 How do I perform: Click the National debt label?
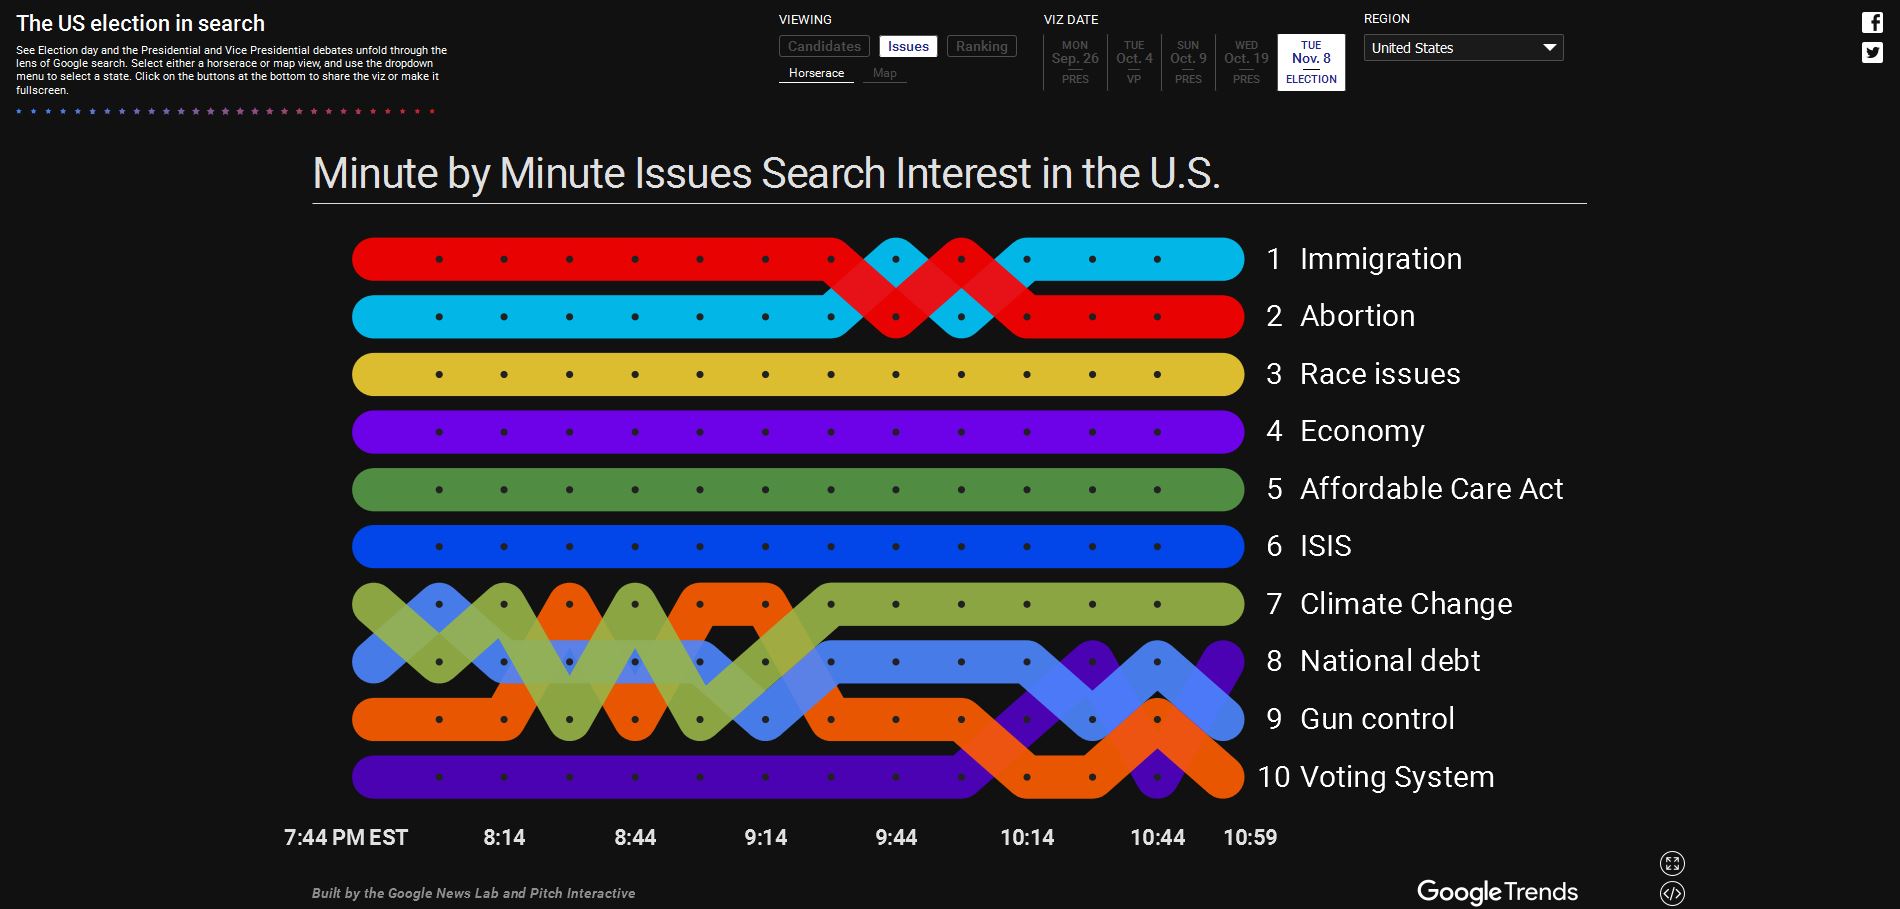(x=1390, y=661)
